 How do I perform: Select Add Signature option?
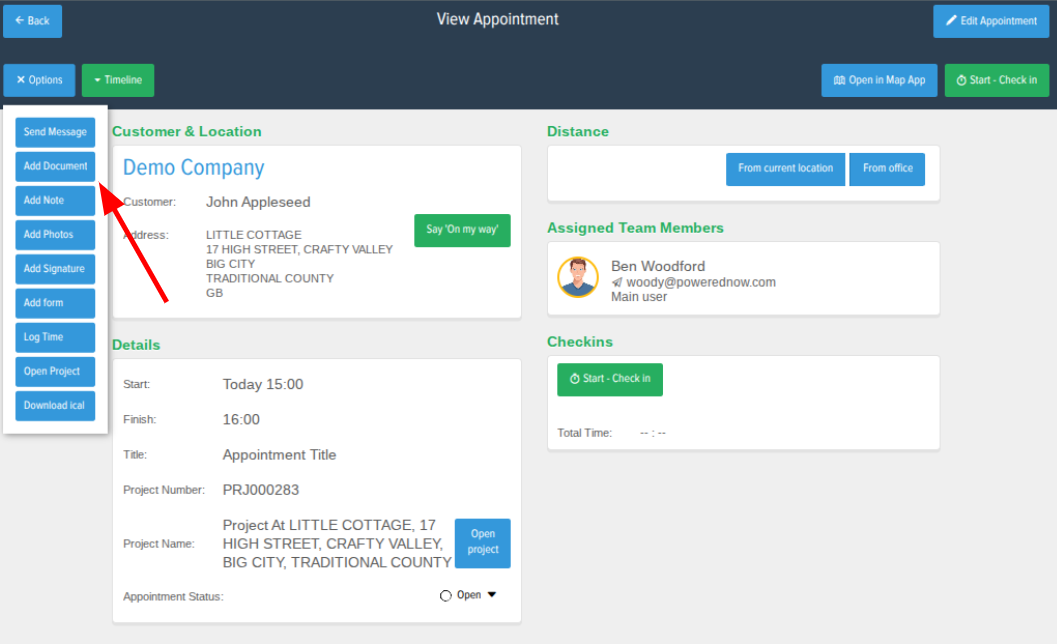coord(55,269)
